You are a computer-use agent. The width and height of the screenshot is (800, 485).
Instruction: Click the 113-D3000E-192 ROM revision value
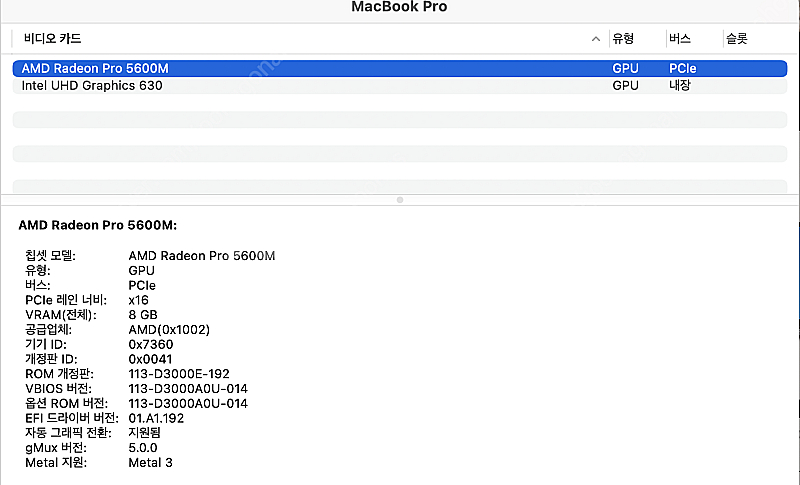click(179, 374)
